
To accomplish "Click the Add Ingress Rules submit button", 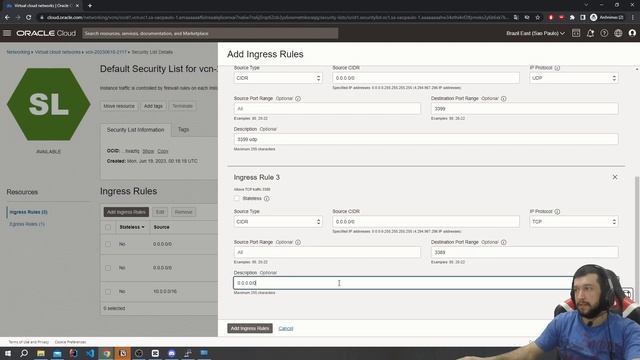I will (250, 328).
